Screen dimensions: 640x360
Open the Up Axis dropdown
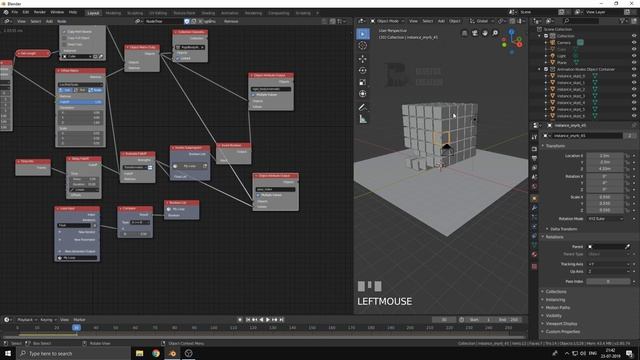(x=608, y=271)
